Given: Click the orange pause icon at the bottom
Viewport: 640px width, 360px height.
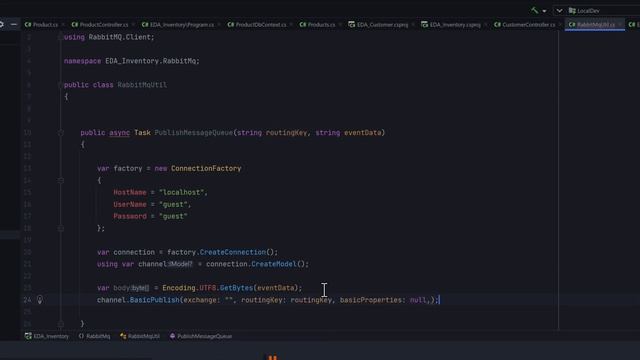Looking at the screenshot, I should (x=273, y=358).
